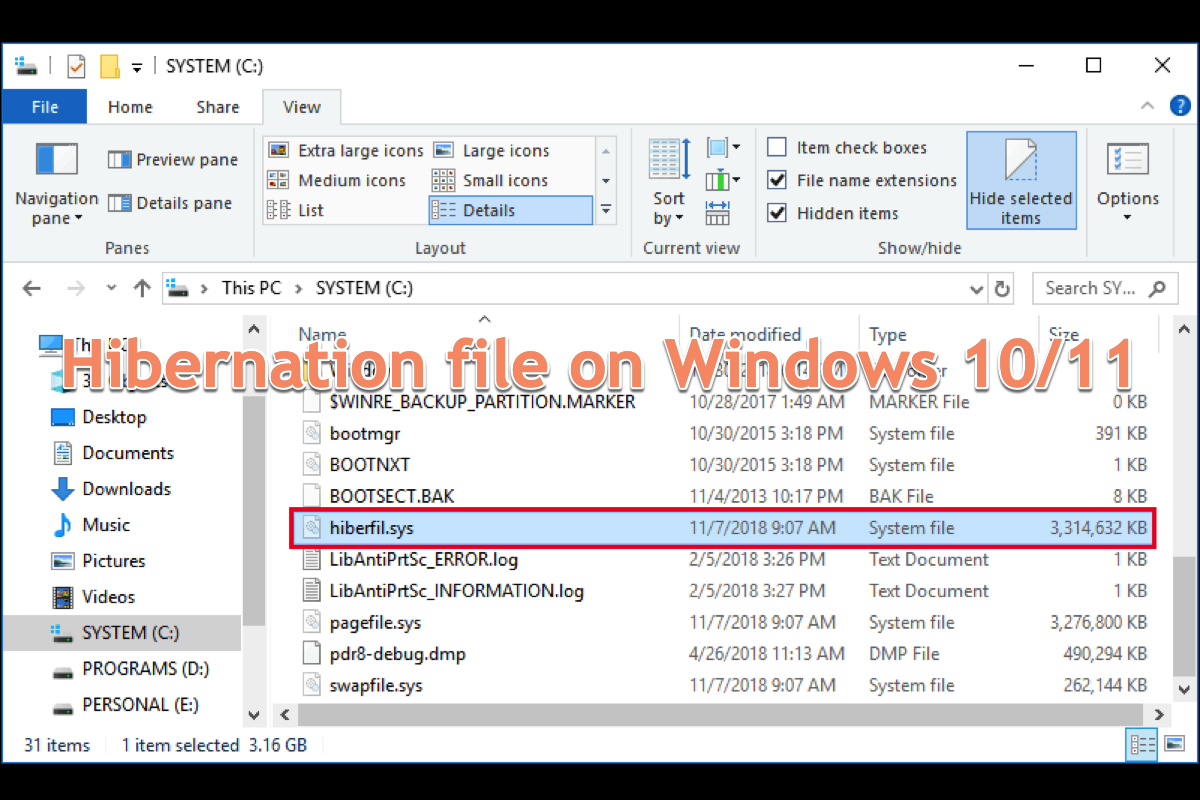Enable Item check boxes

click(777, 148)
